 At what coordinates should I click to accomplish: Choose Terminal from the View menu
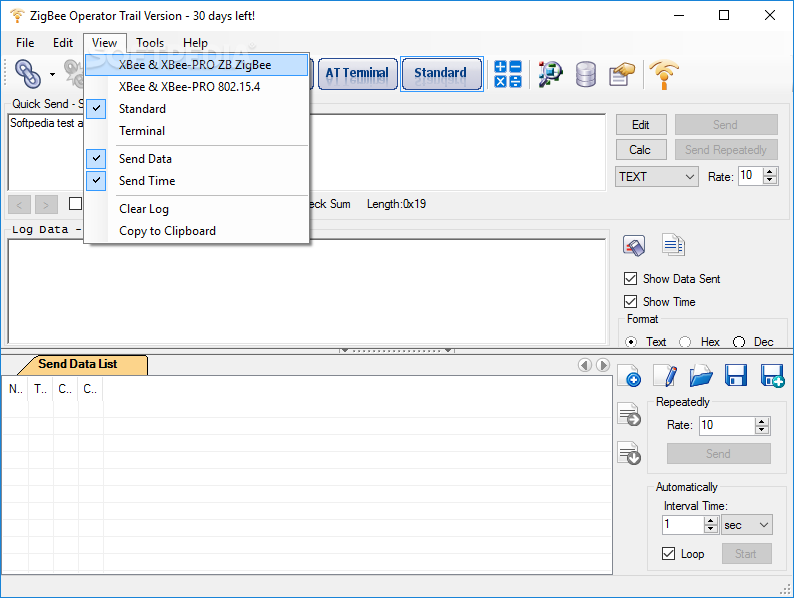196,131
